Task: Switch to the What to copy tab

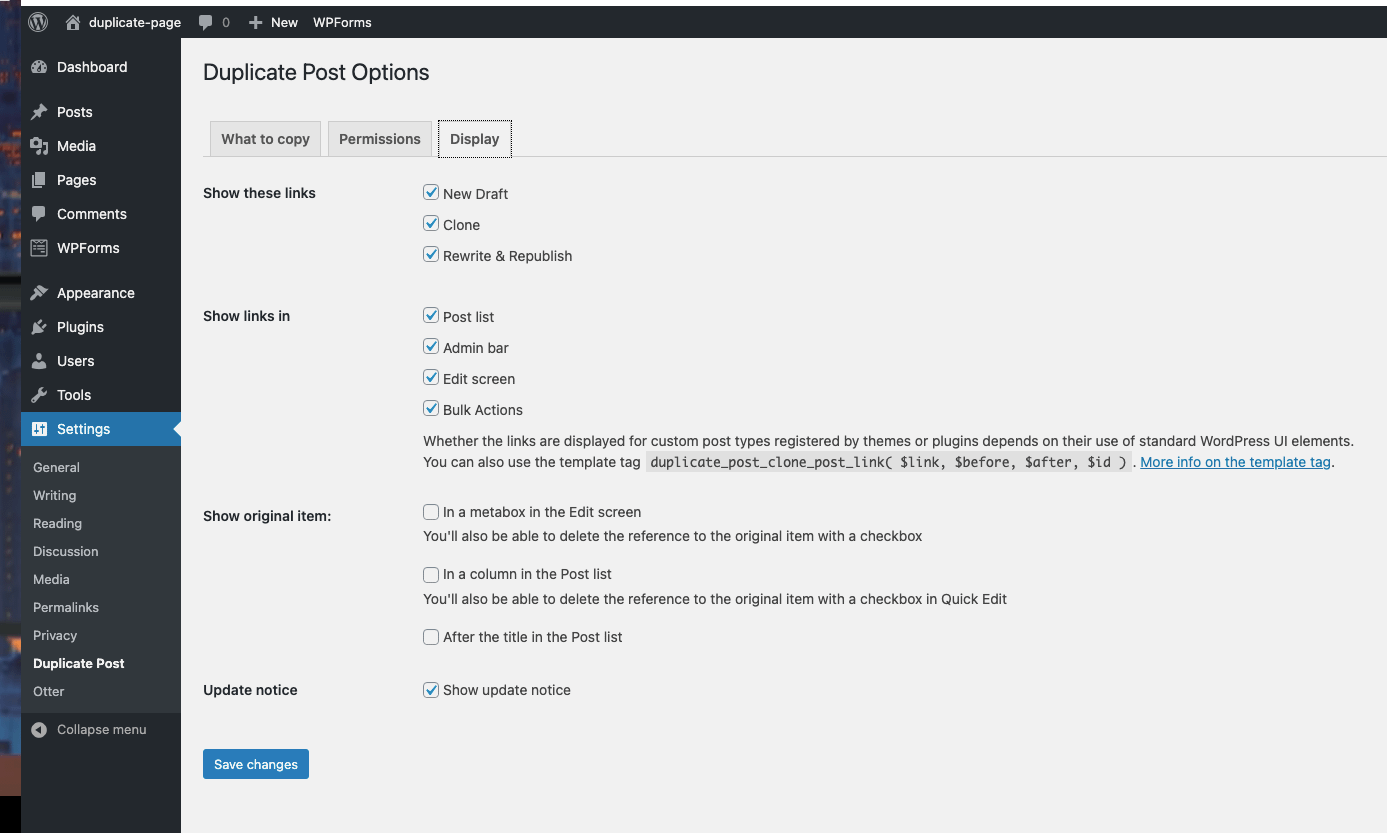Action: pos(265,139)
